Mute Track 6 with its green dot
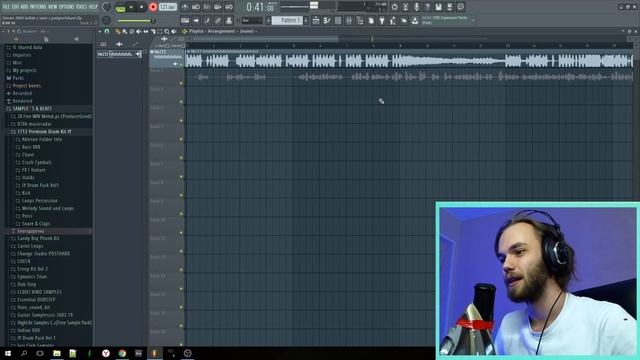640x360 pixels. (181, 158)
